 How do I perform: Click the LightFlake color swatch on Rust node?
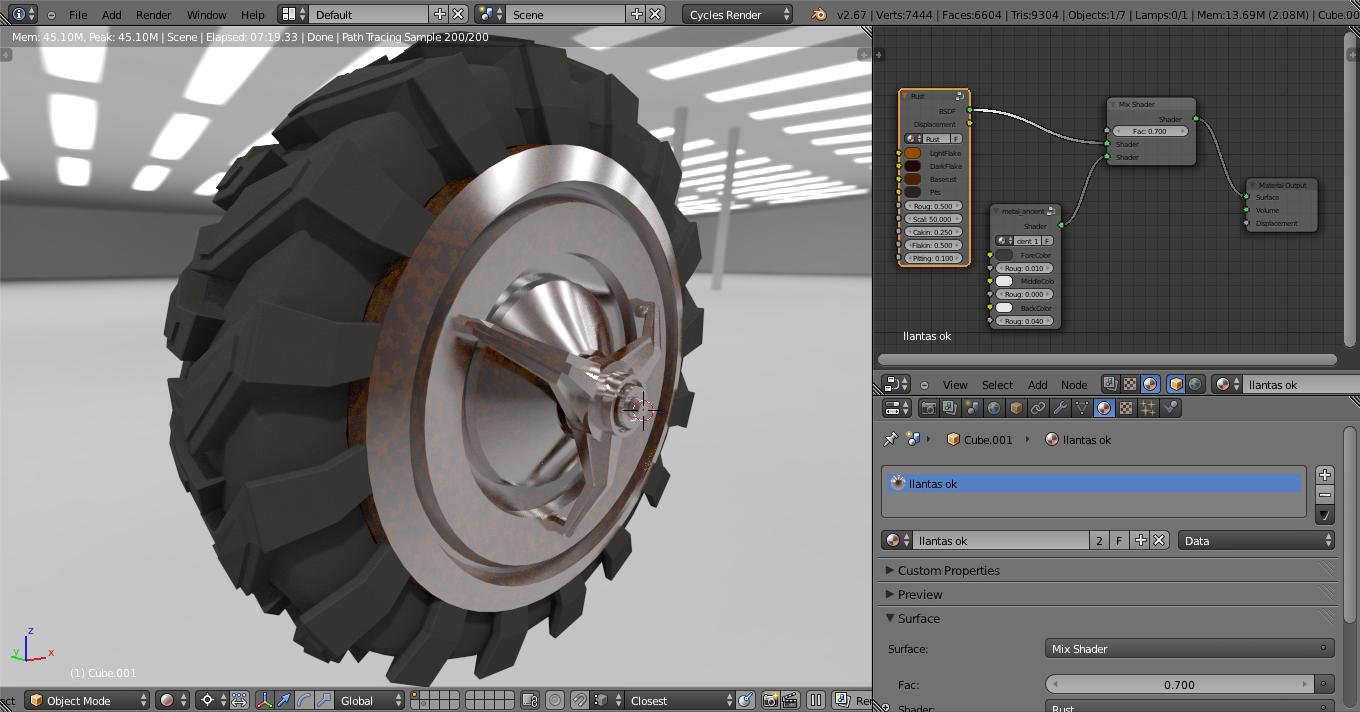point(913,154)
